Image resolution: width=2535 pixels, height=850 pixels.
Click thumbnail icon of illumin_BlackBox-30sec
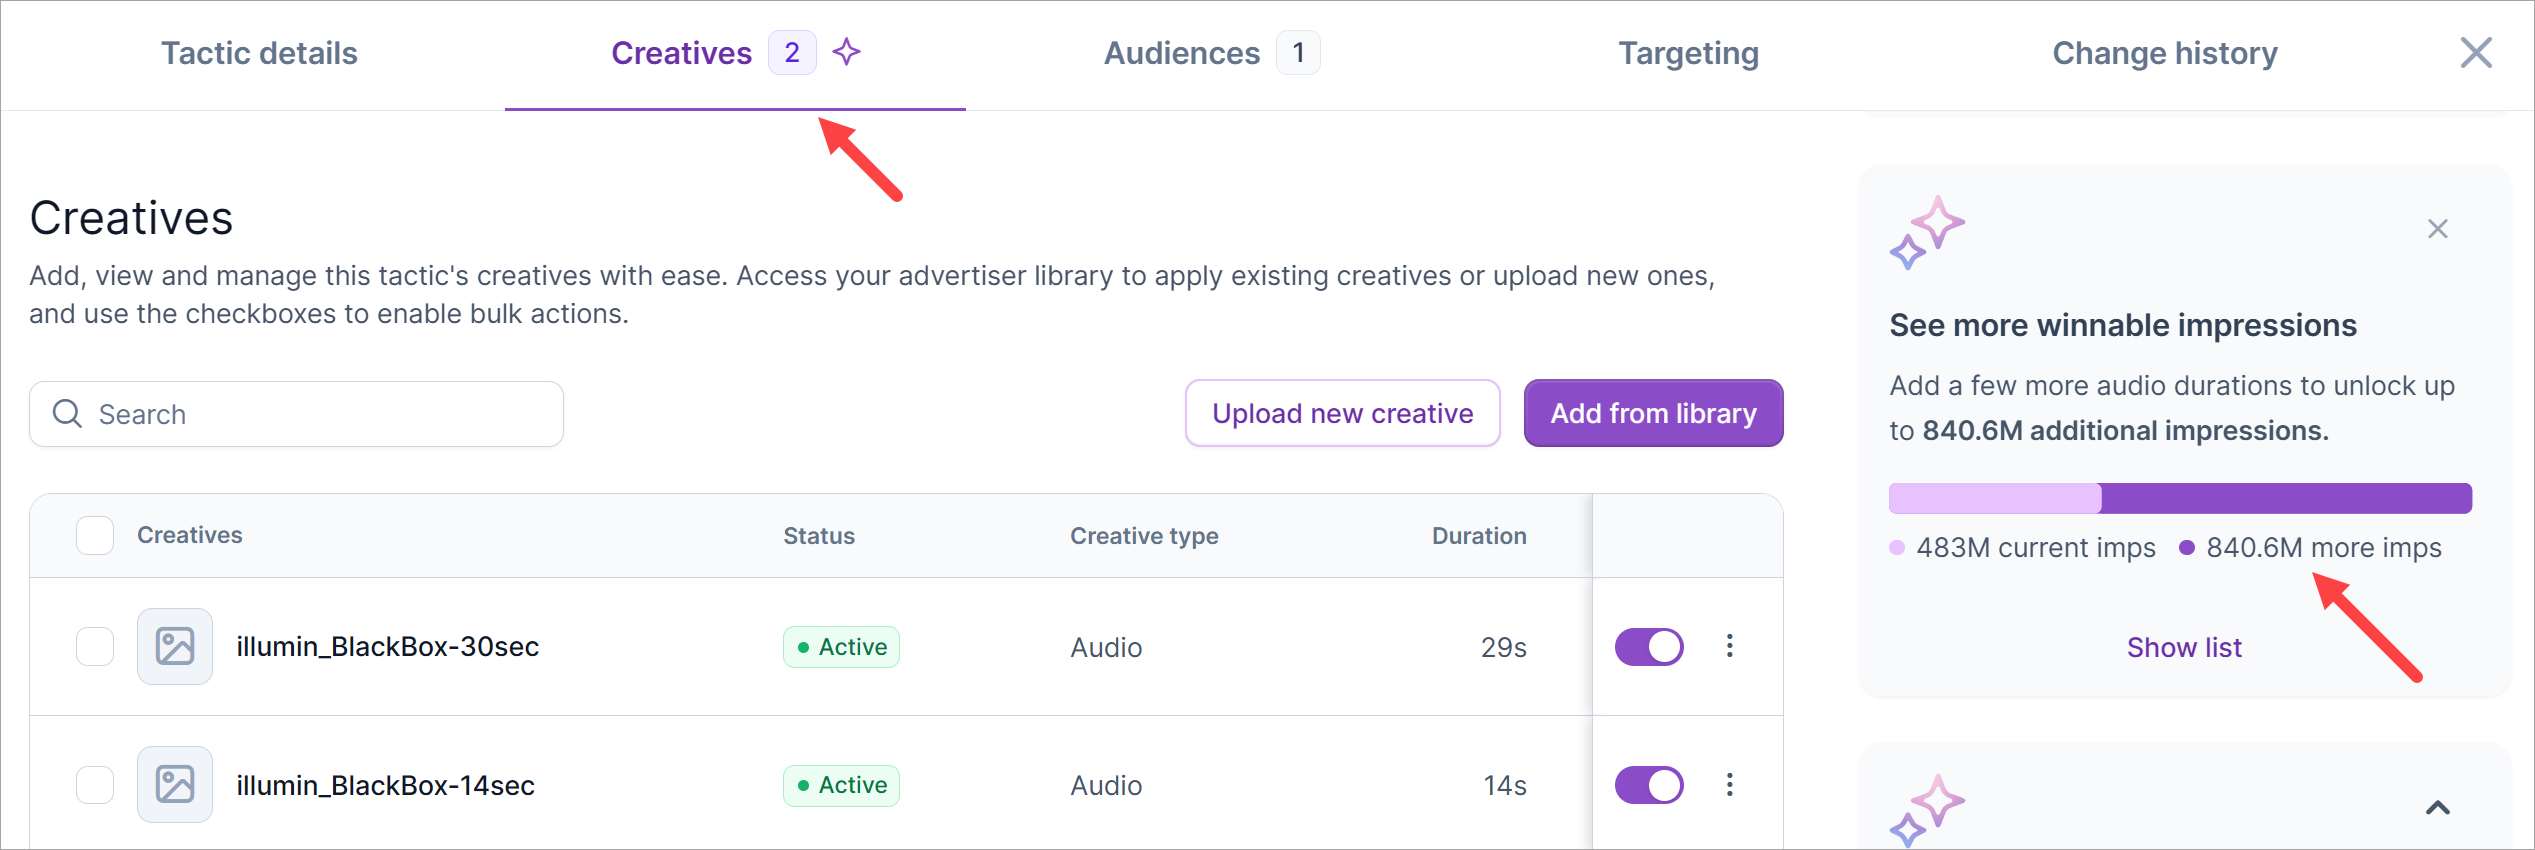coord(175,646)
